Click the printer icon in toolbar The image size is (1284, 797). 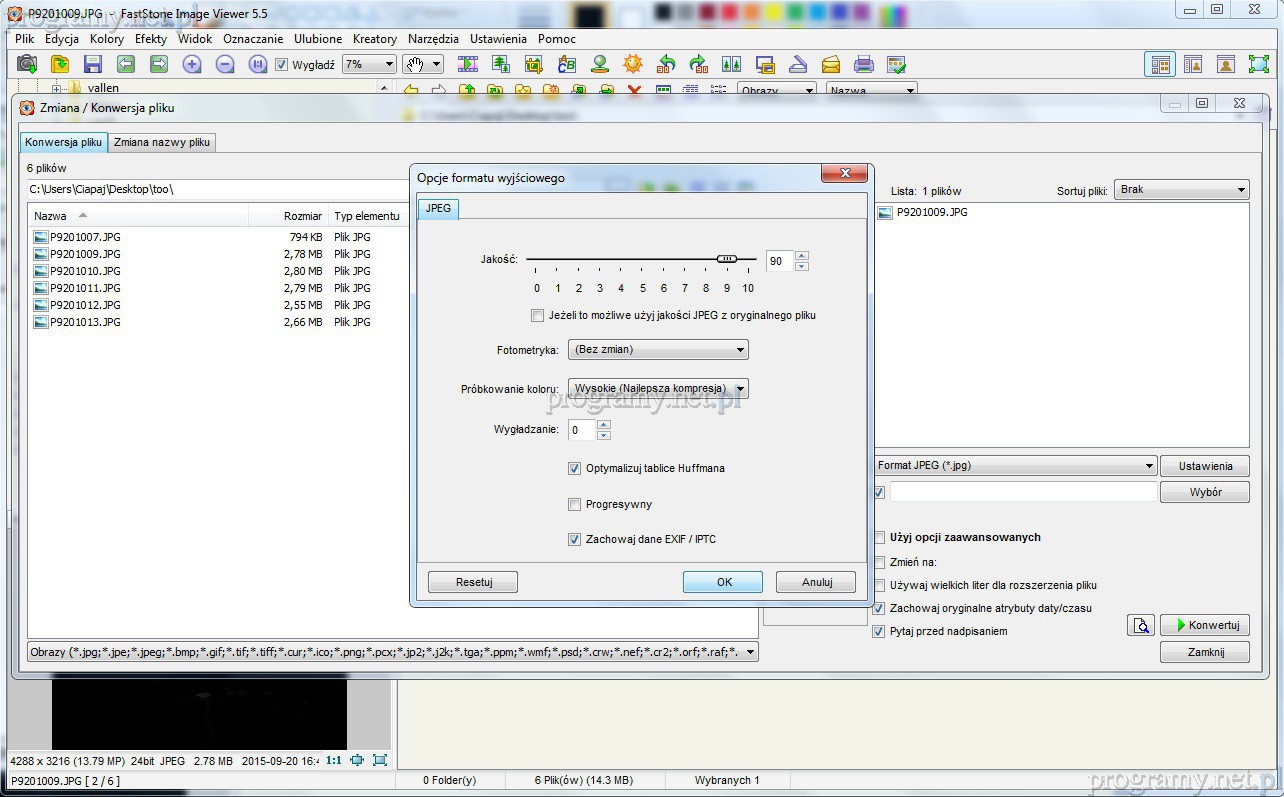(864, 65)
